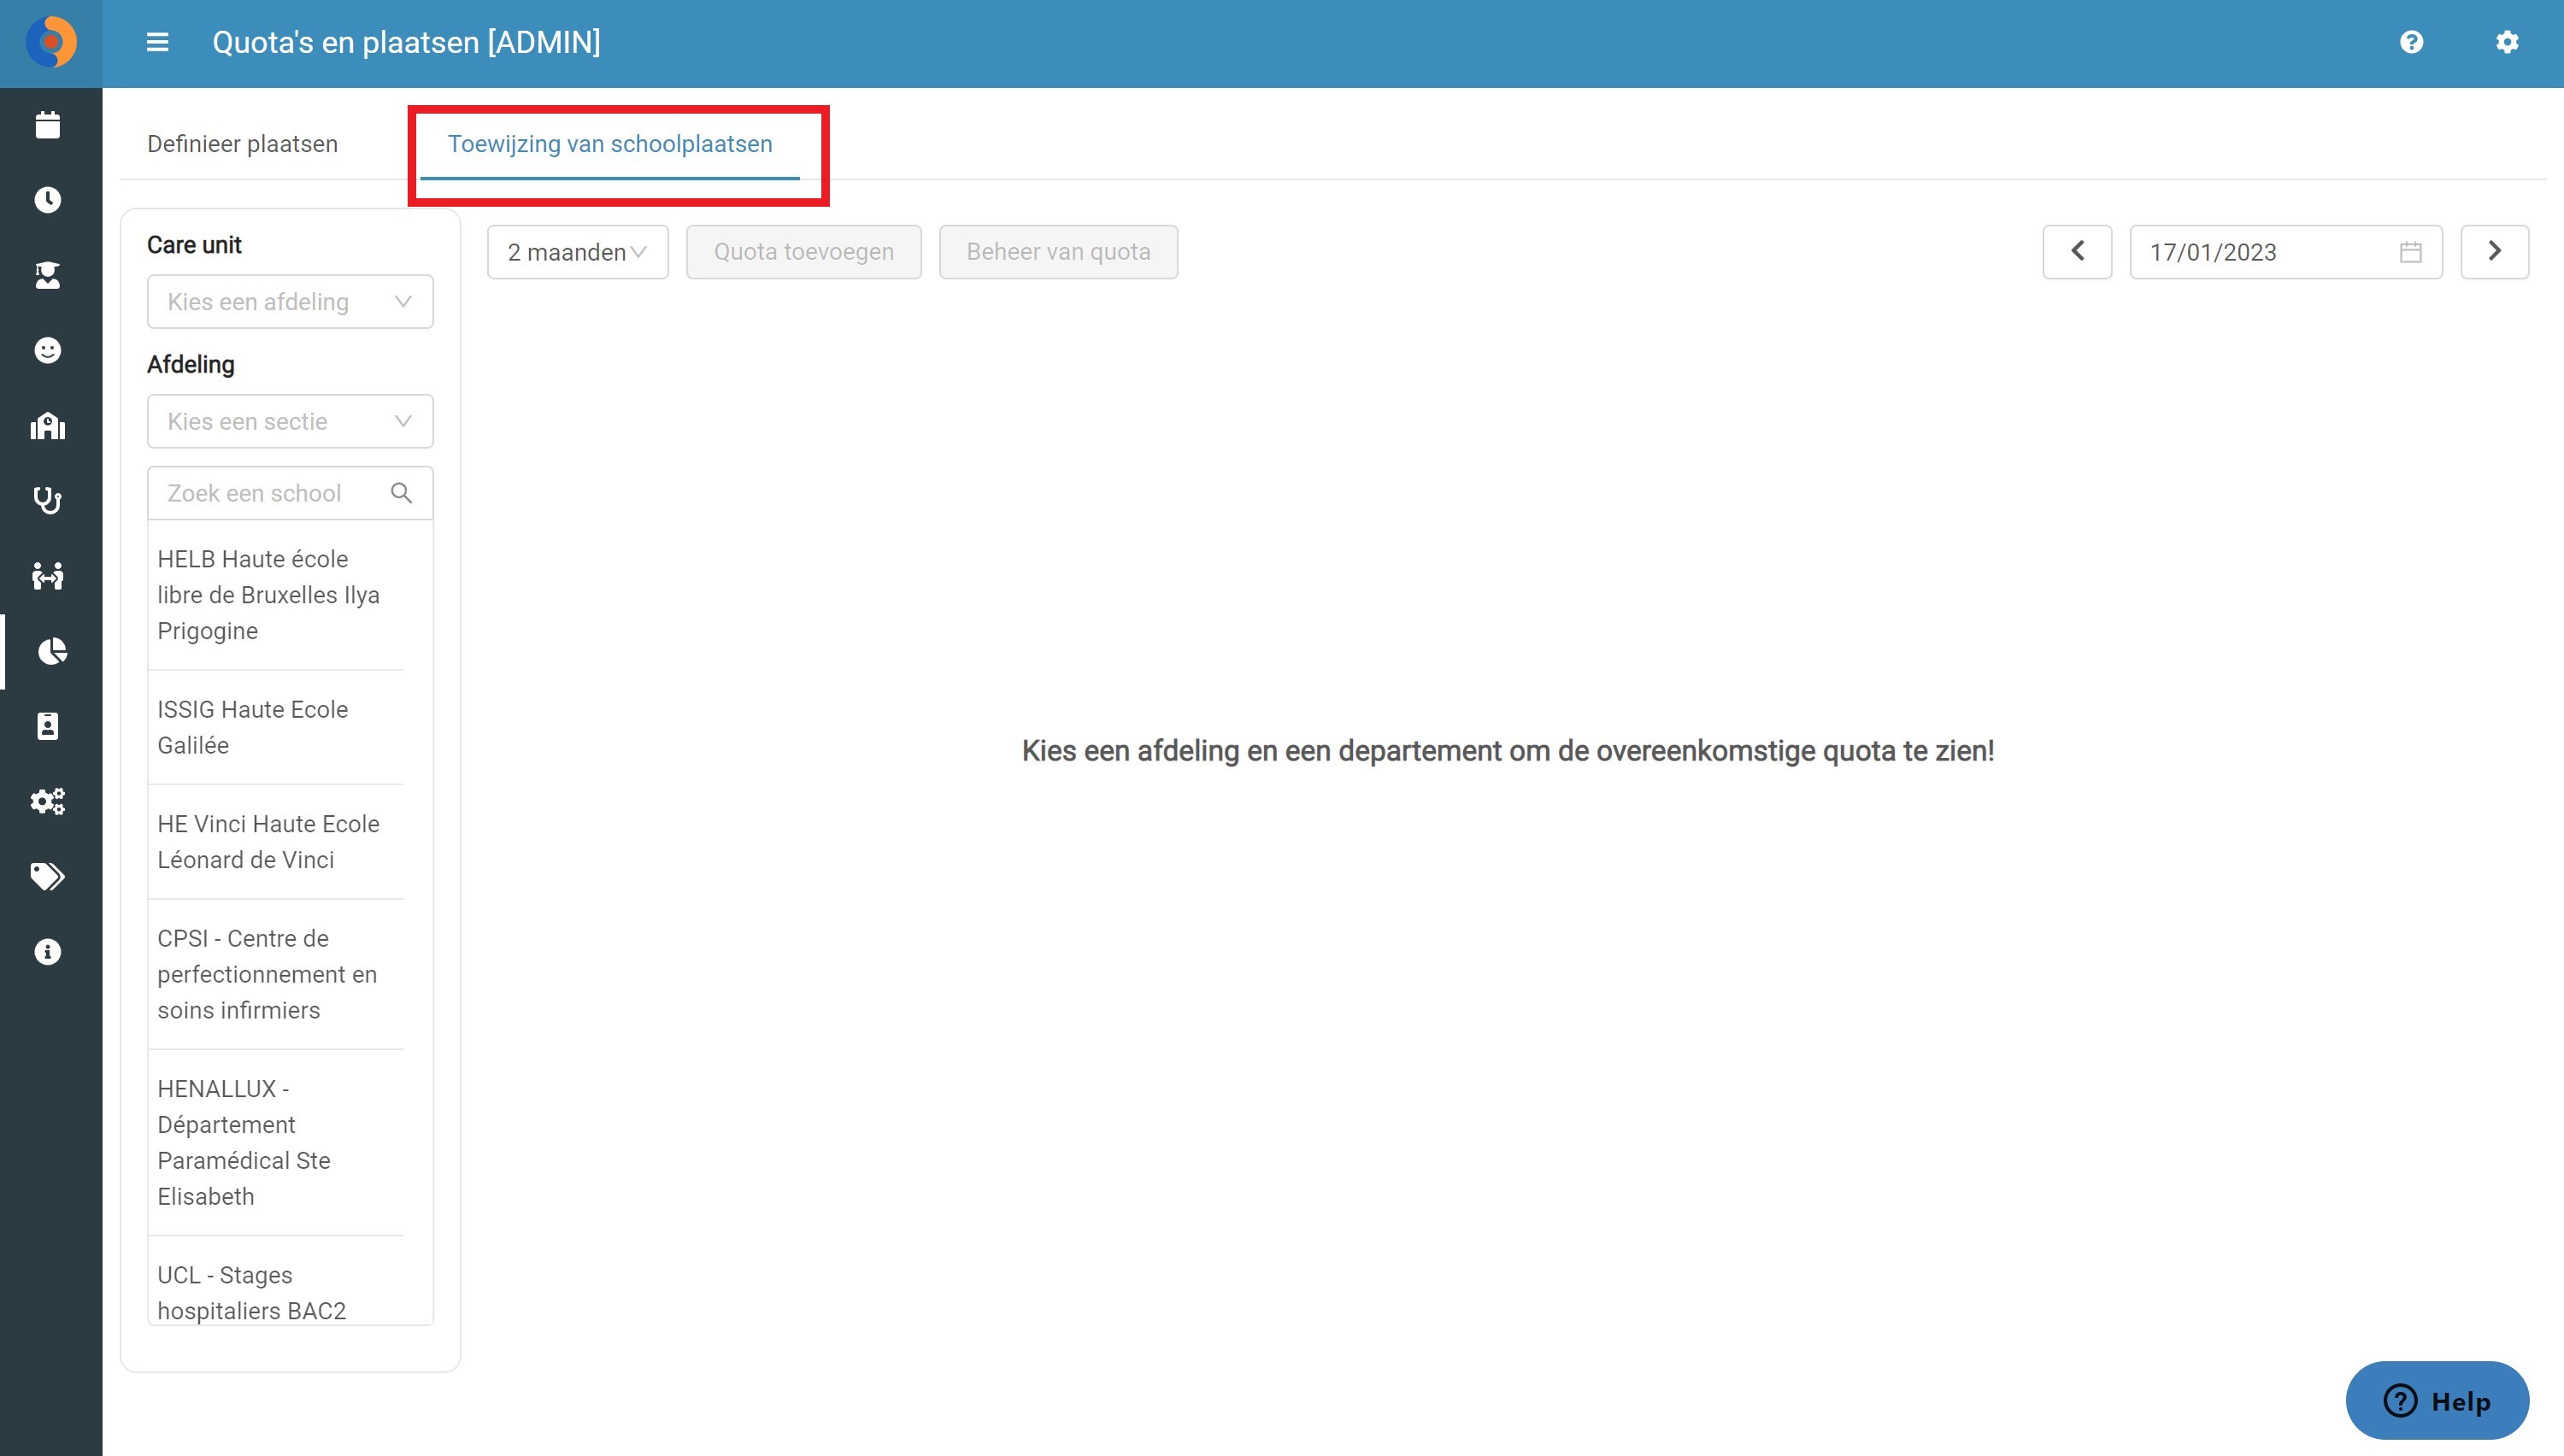Switch to the Definieer plaatsen tab
Screen dimensions: 2564x1456
pyautogui.click(x=242, y=144)
